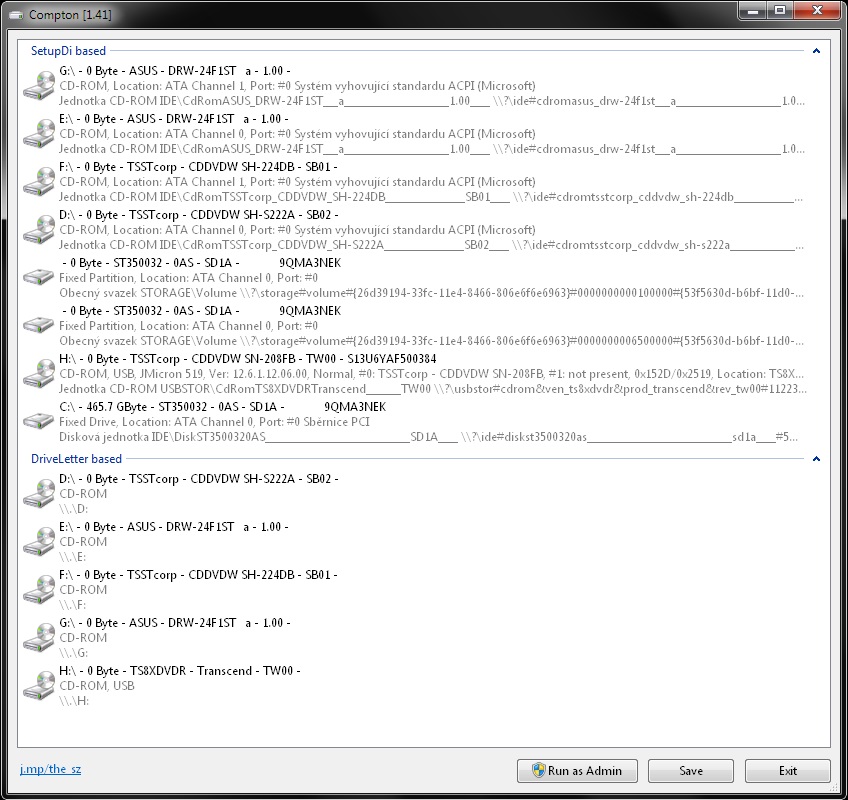Collapse the SetupDi based group

coord(816,51)
